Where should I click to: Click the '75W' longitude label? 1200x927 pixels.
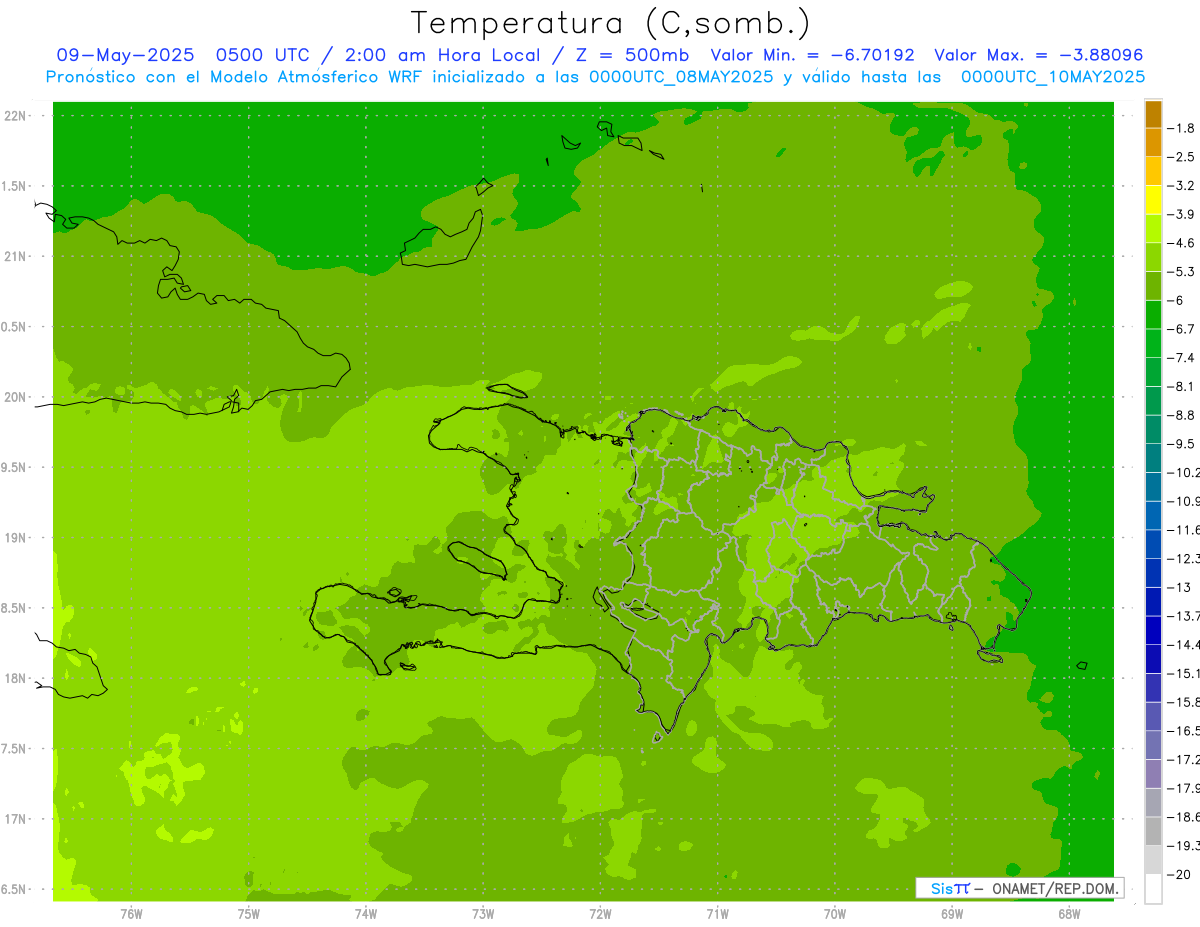(x=249, y=914)
